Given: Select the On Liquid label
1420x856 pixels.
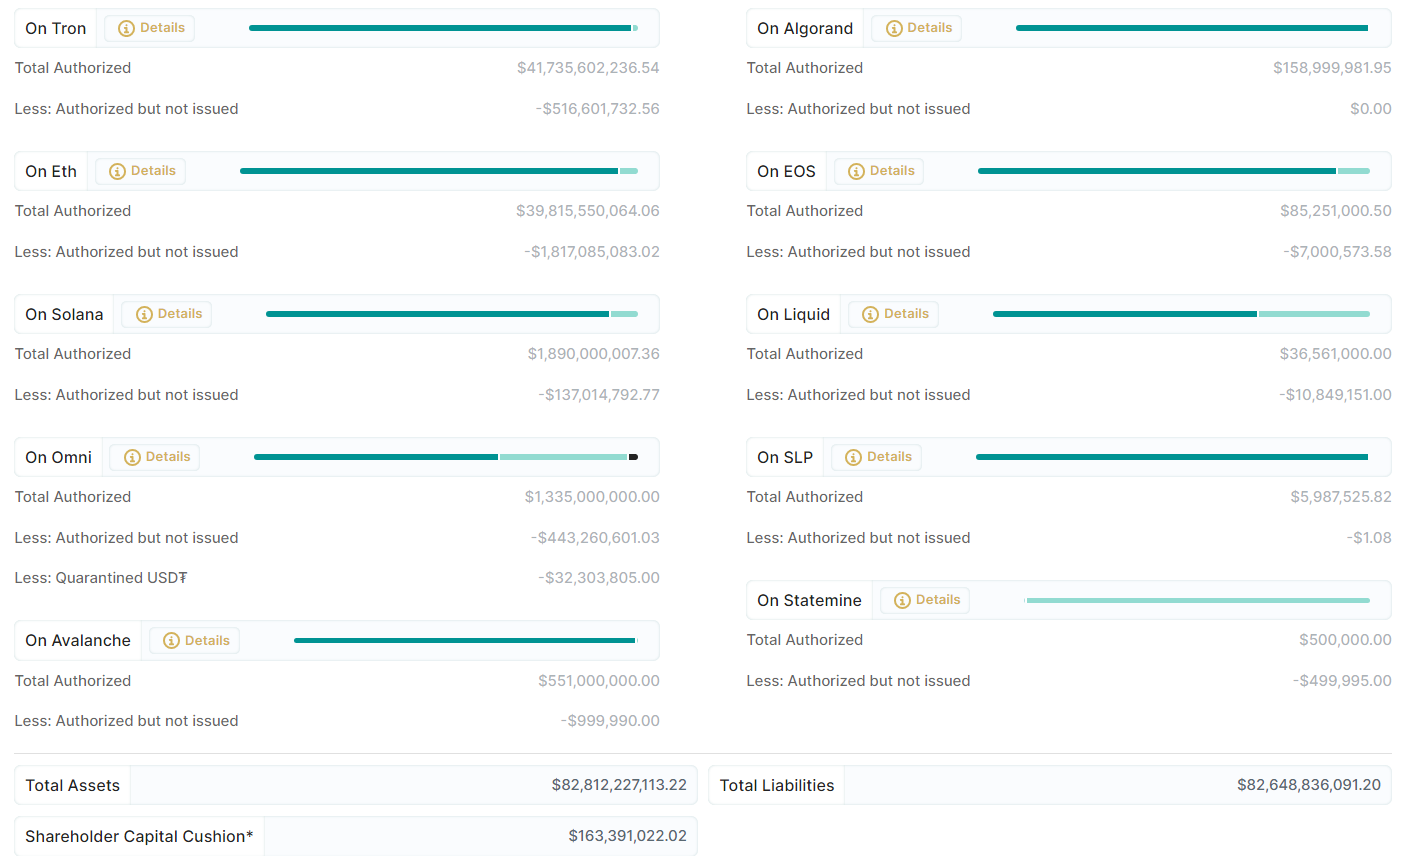Looking at the screenshot, I should (x=793, y=314).
